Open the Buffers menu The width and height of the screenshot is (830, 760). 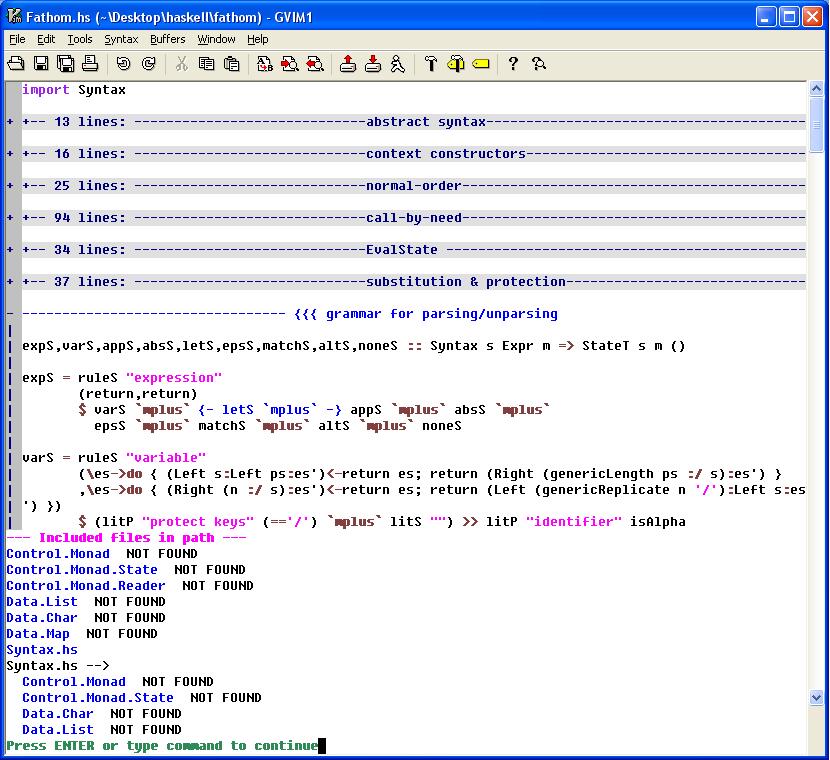167,39
